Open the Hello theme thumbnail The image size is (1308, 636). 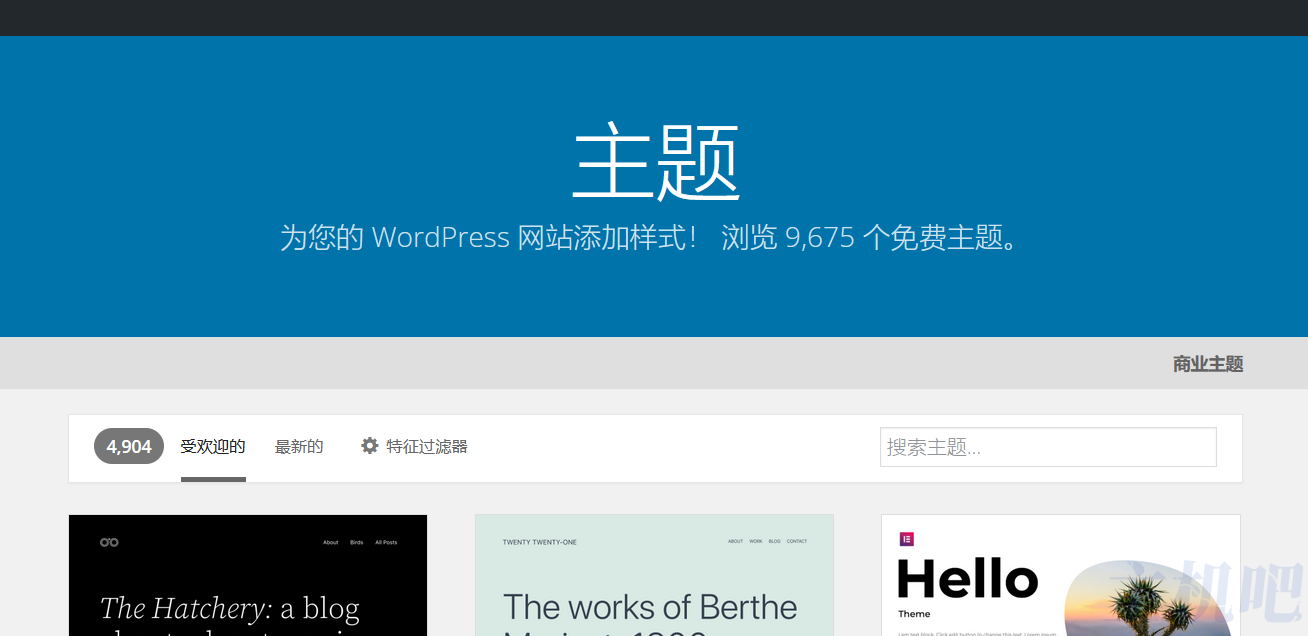click(x=1060, y=575)
